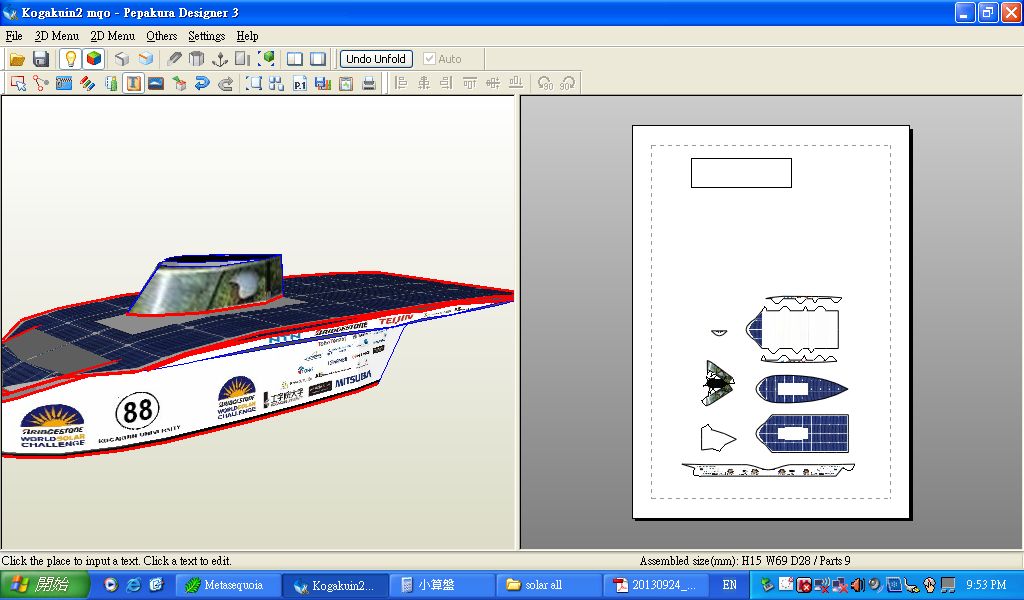Click the P.1 page settings icon
This screenshot has width=1024, height=600.
[x=300, y=84]
